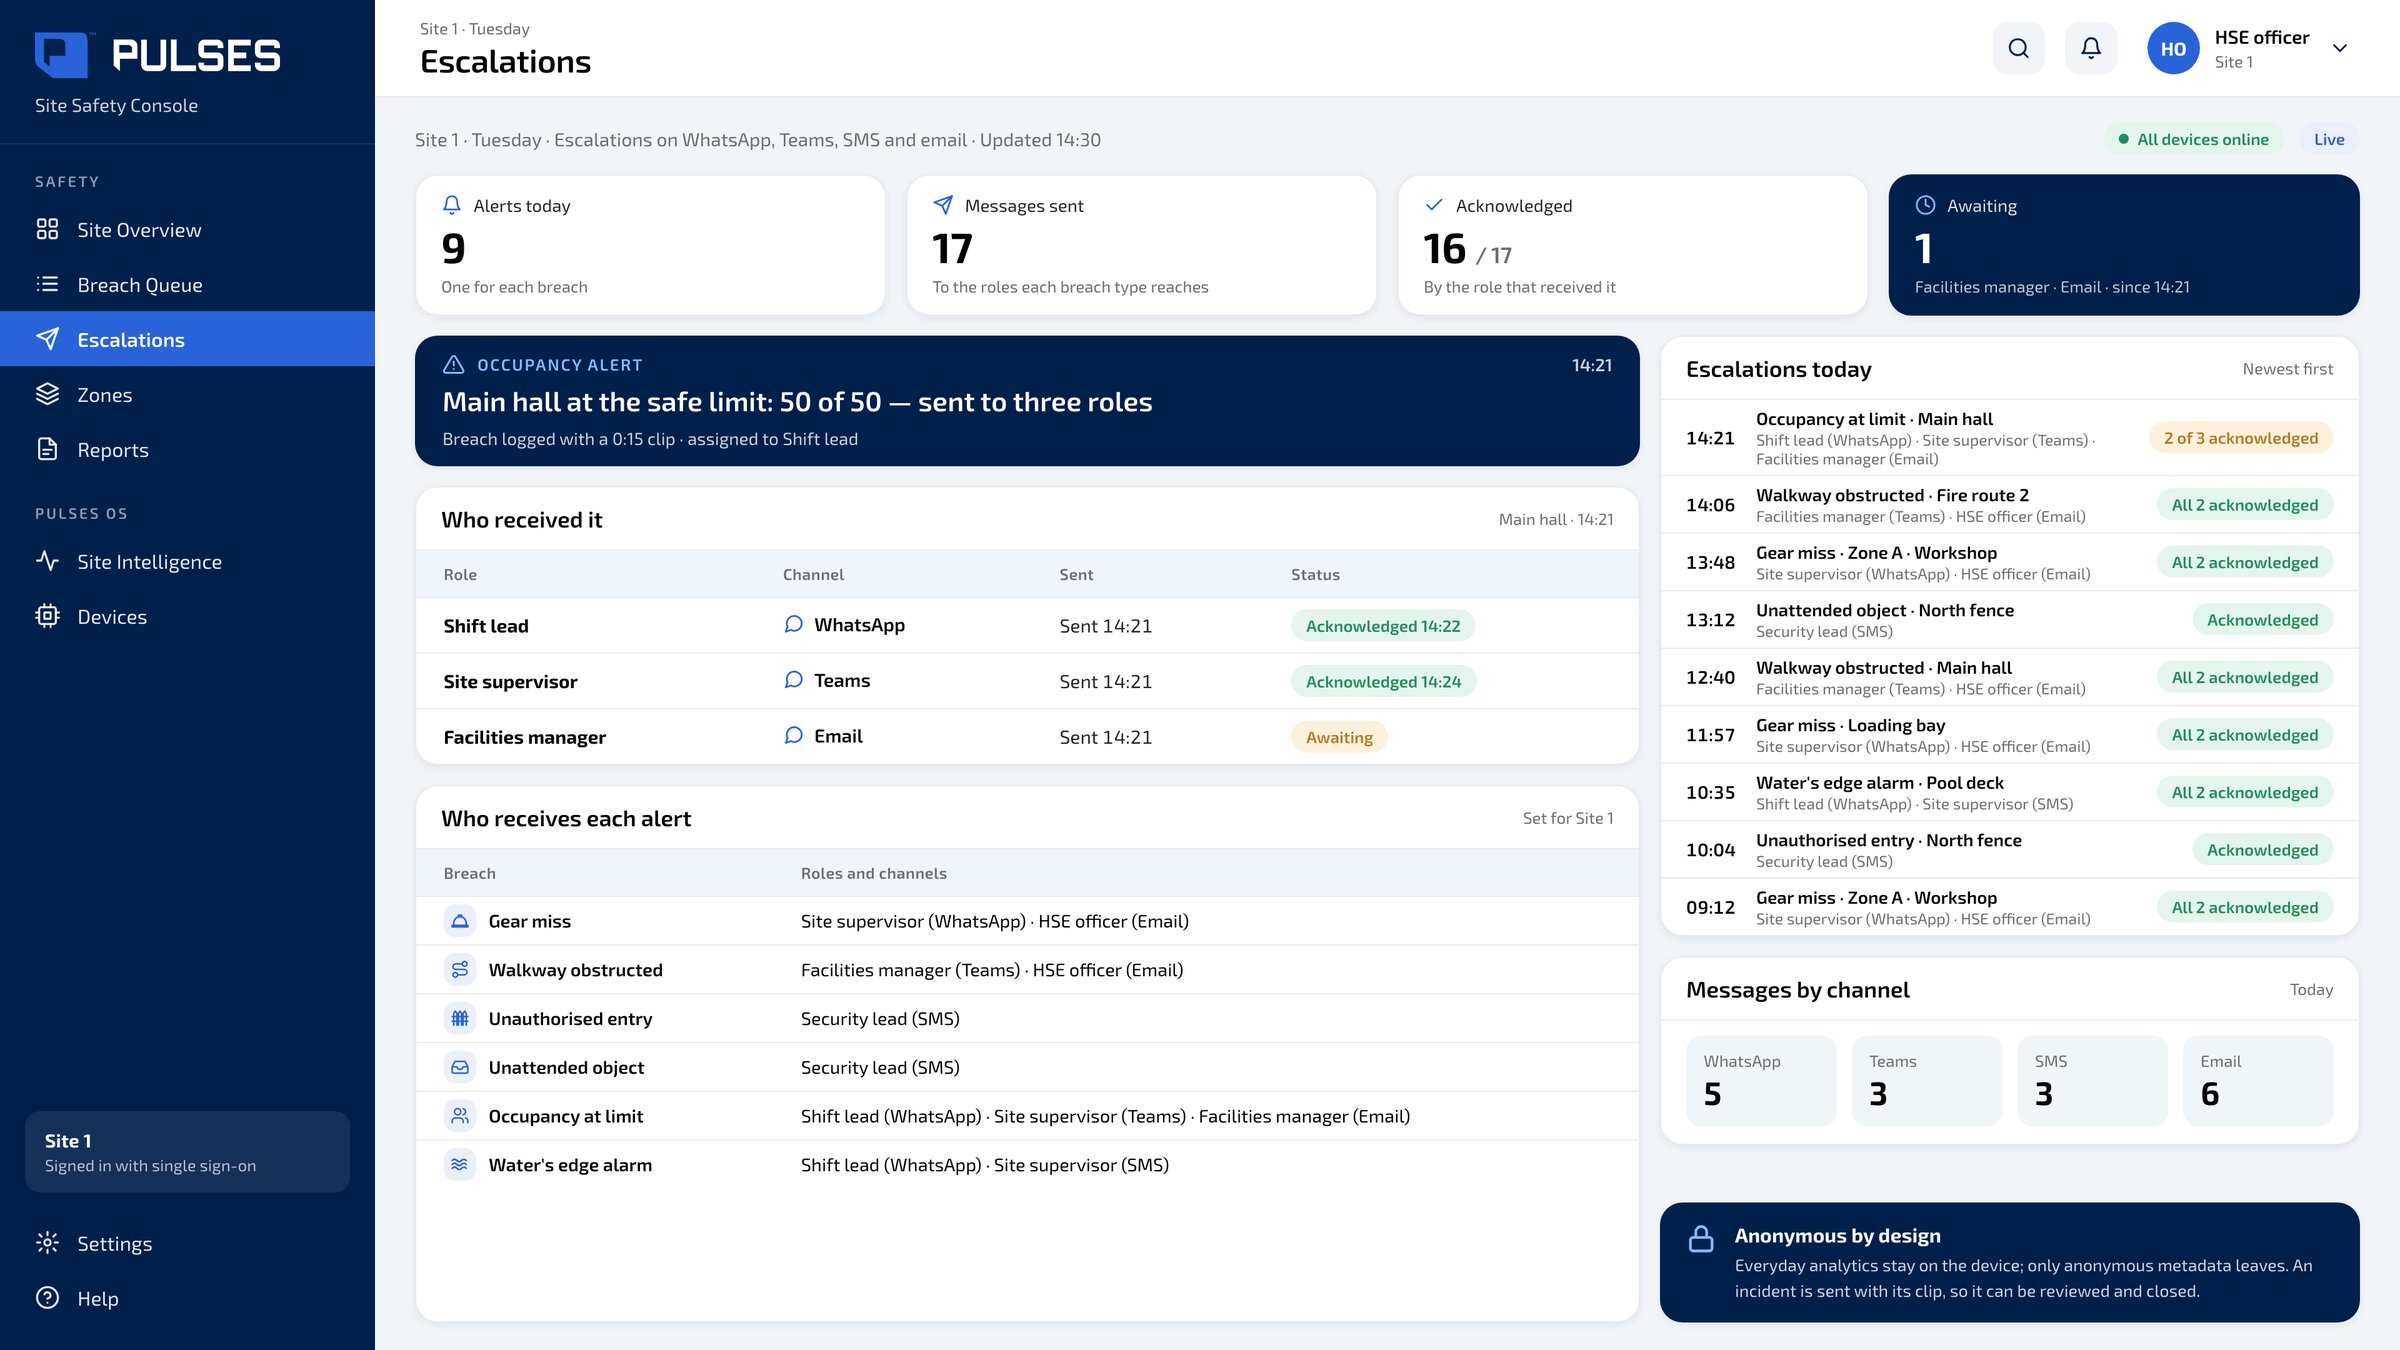Click the All devices online indicator
This screenshot has height=1350, width=2400.
[x=2194, y=139]
